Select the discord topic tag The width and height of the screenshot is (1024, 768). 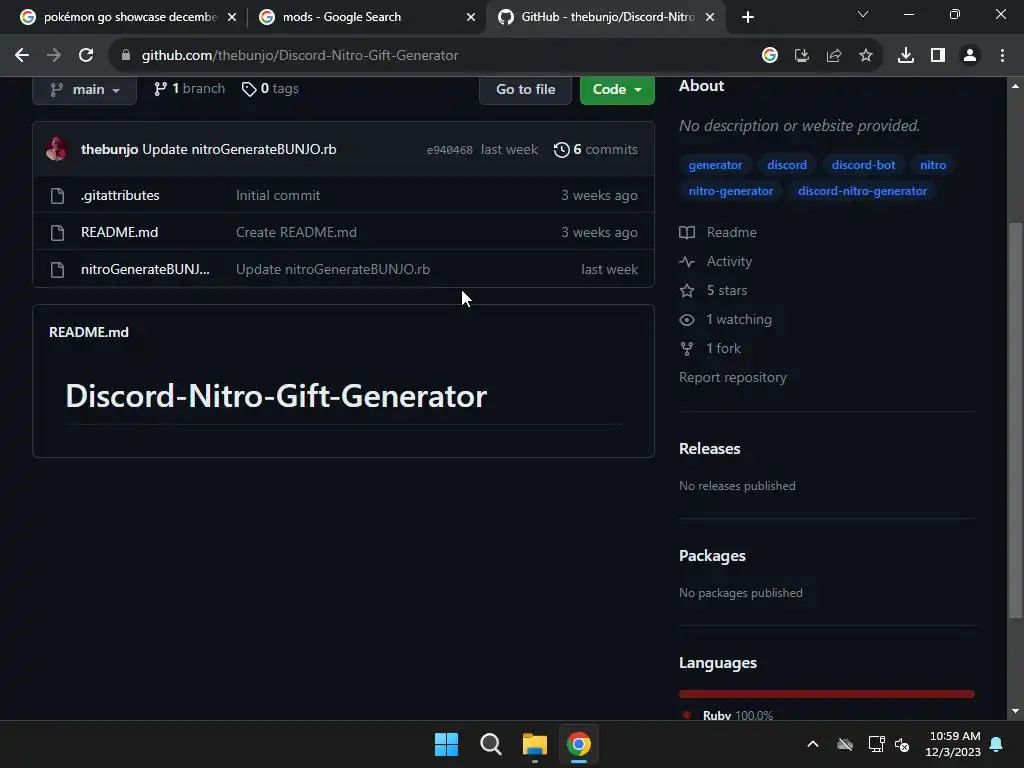(x=787, y=165)
